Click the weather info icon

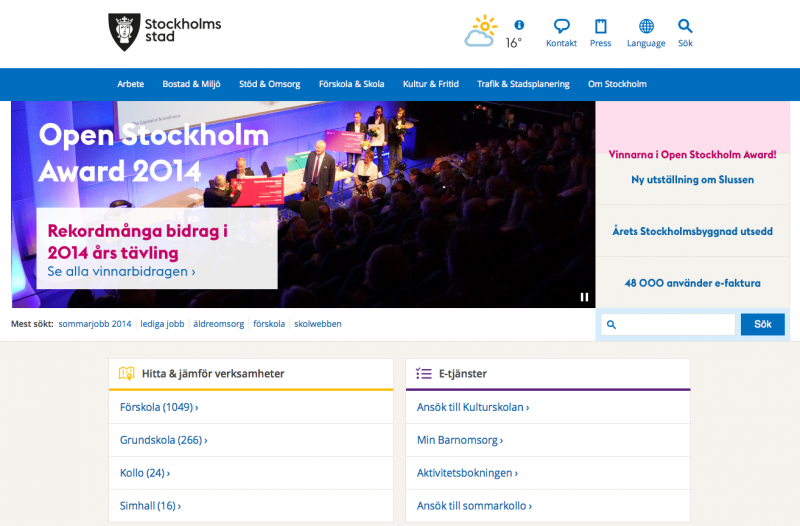(x=519, y=25)
